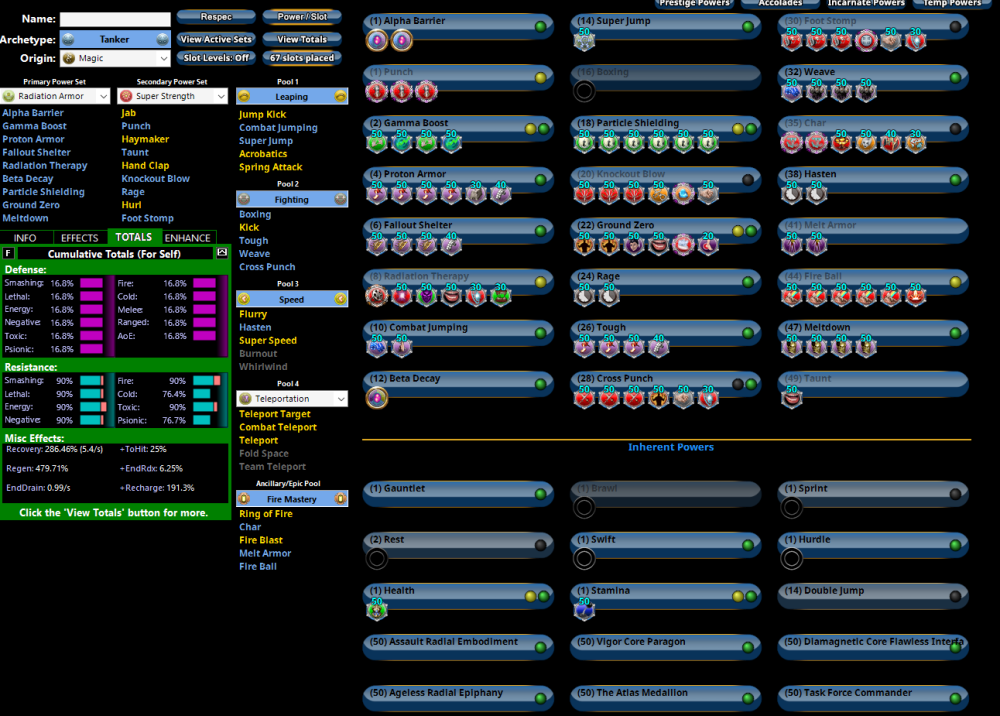Expand the Primary Power Set Radiation Armor dropdown
Image resolution: width=1000 pixels, height=716 pixels.
click(x=56, y=96)
